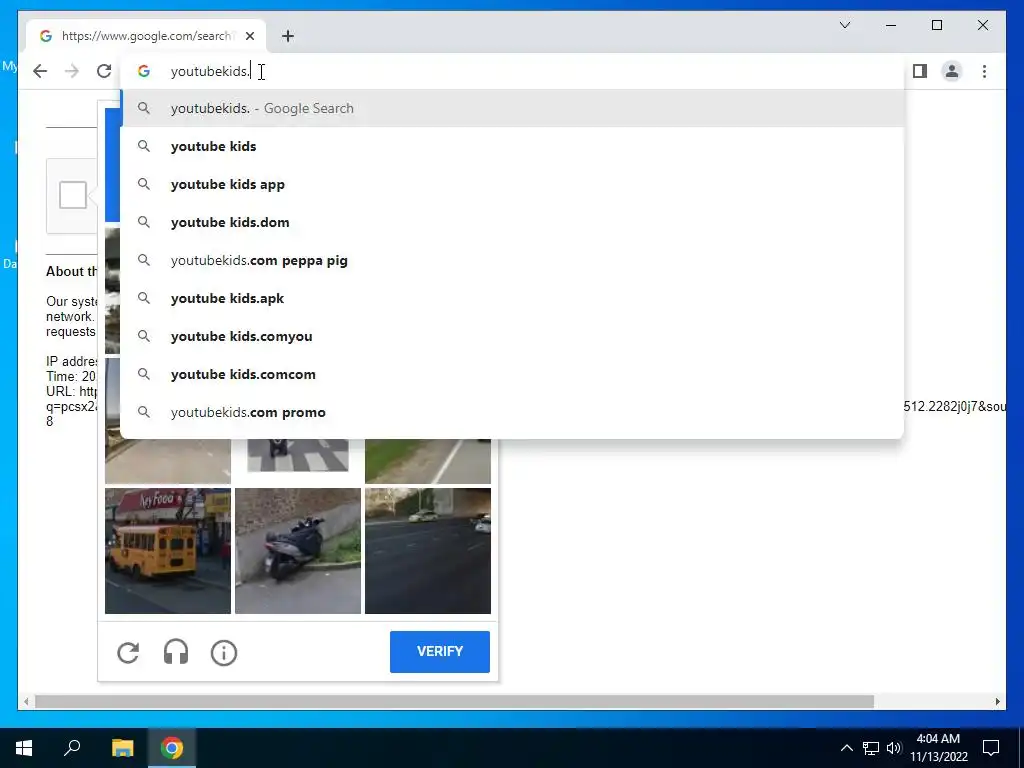Open the Chrome profile avatar
Viewport: 1024px width, 768px height.
click(x=952, y=71)
